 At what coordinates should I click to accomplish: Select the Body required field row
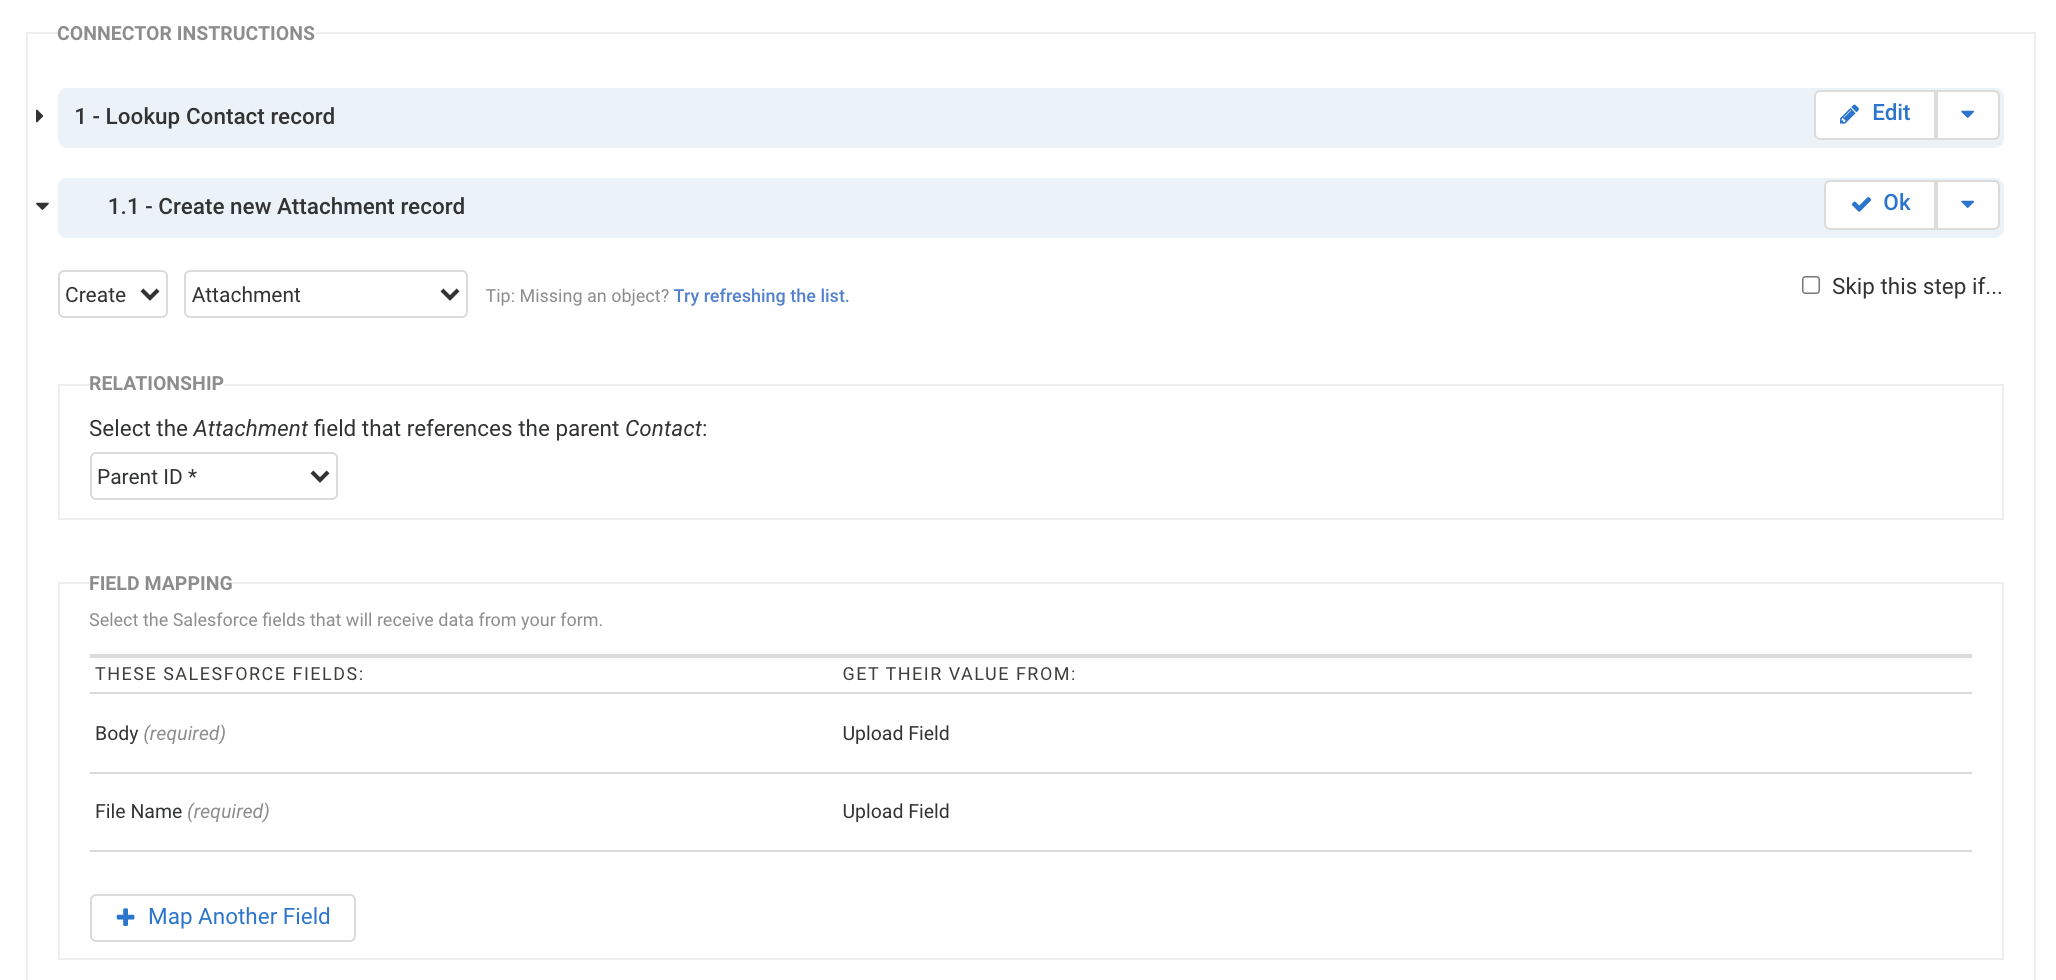pyautogui.click(x=160, y=733)
